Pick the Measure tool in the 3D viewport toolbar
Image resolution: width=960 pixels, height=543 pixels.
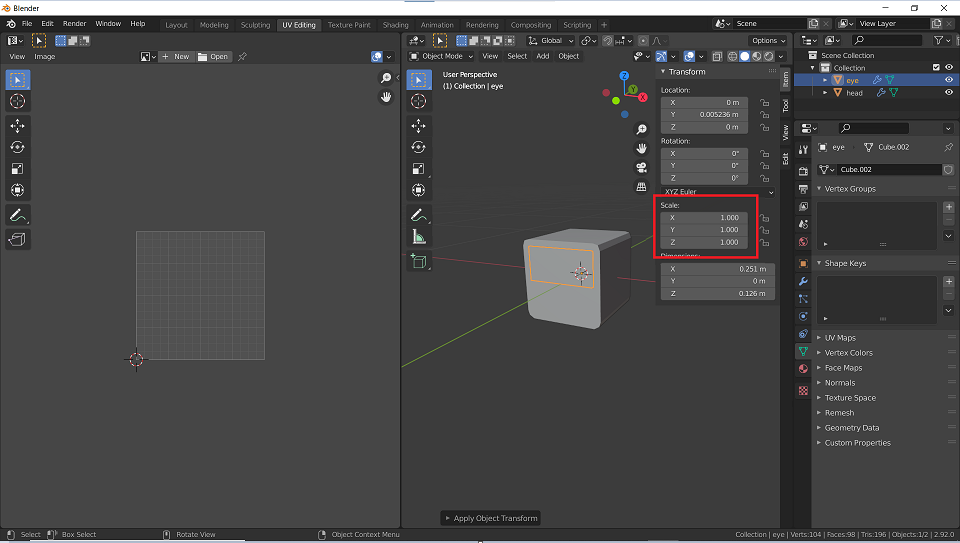pos(419,236)
